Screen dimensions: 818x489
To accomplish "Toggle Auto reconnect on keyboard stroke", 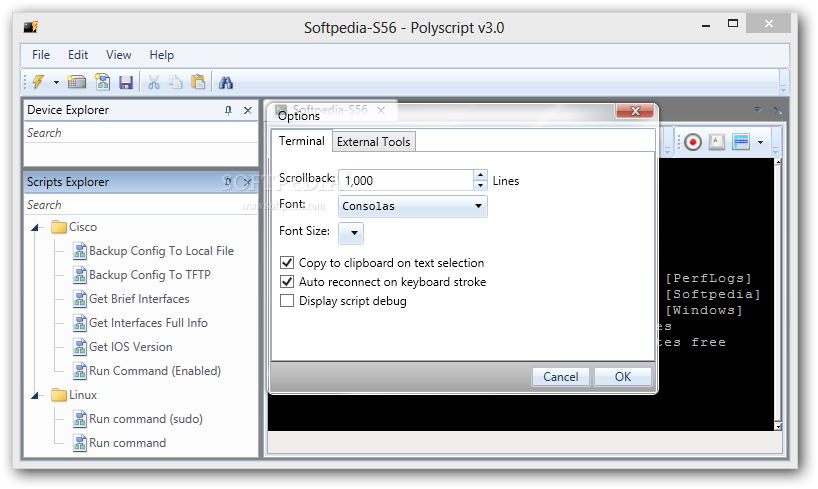I will click(287, 282).
